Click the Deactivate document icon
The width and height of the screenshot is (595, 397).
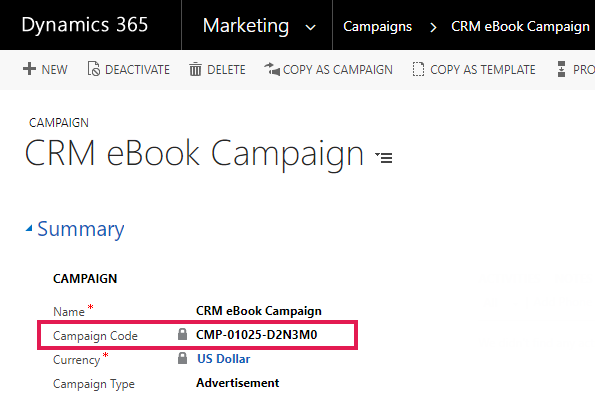click(94, 69)
